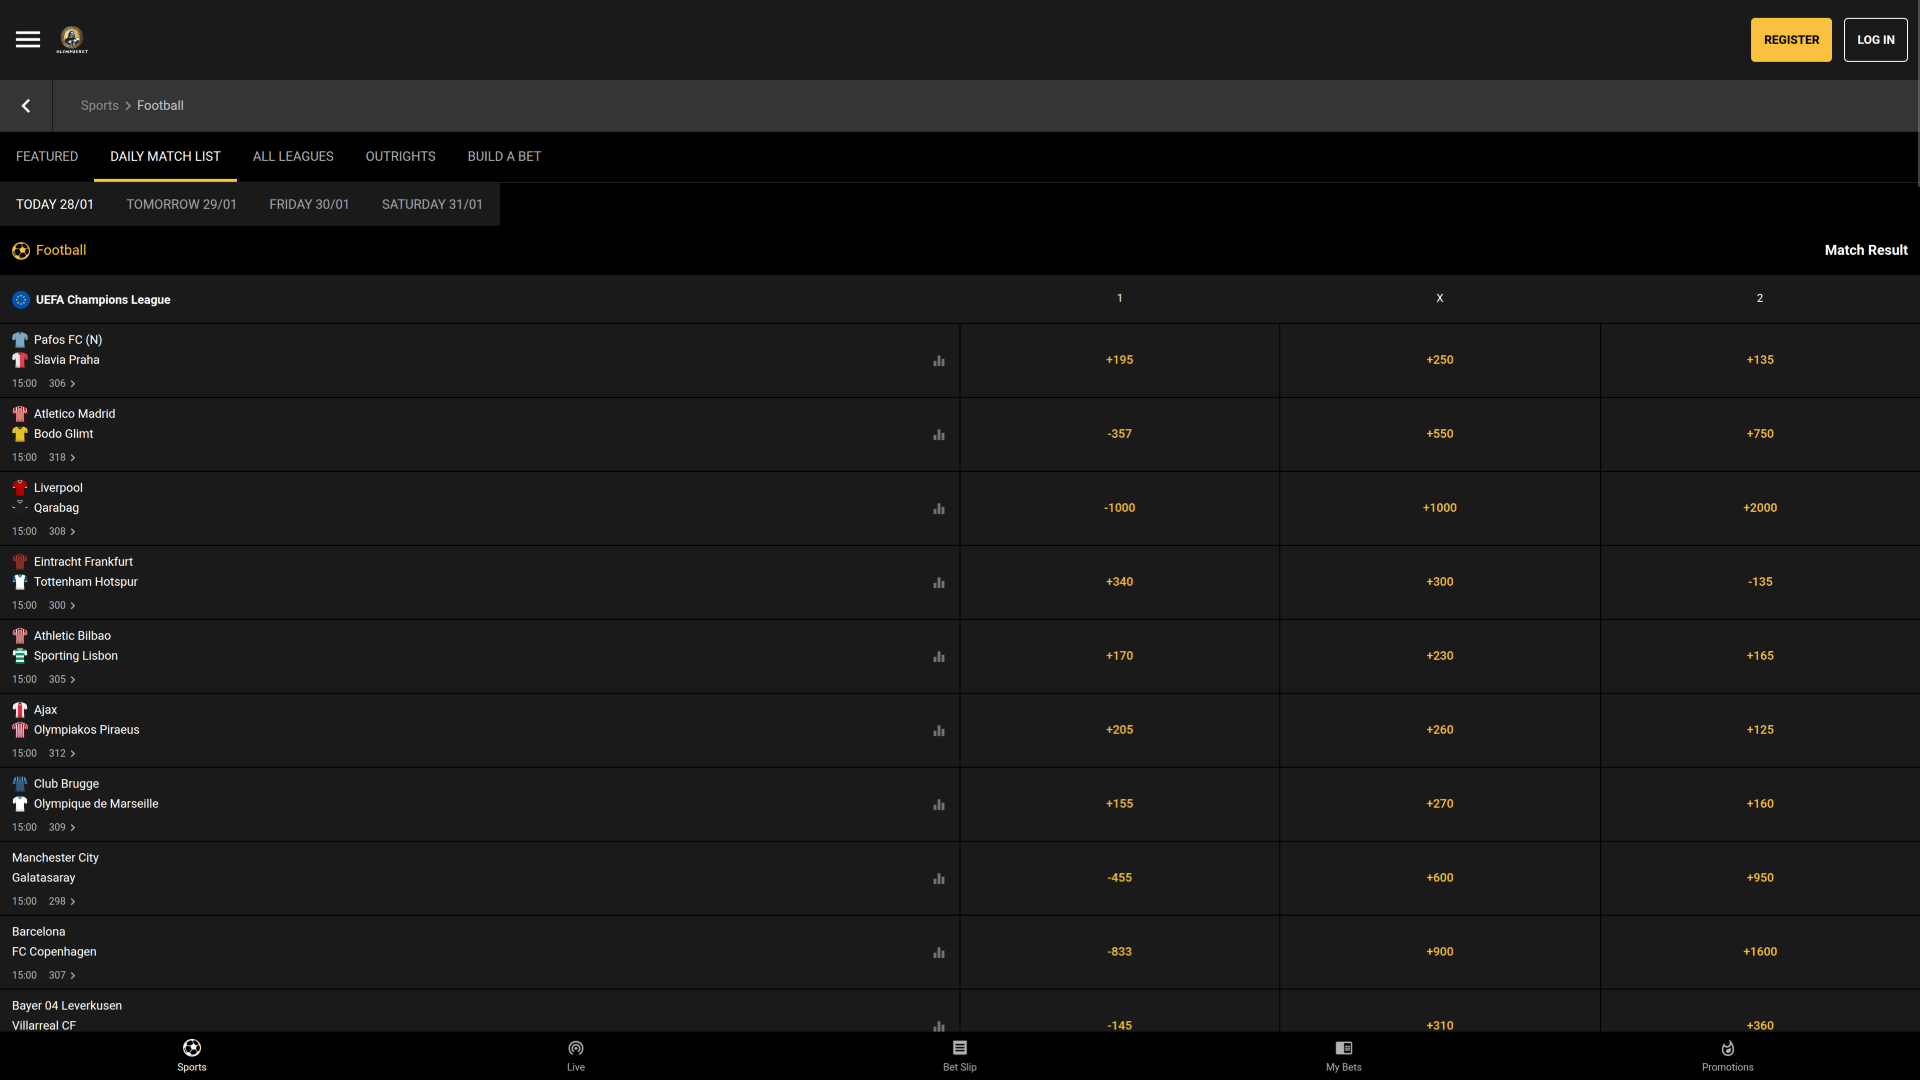The height and width of the screenshot is (1080, 1920).
Task: Expand 298 markets for Manchester City match
Action: pos(62,902)
